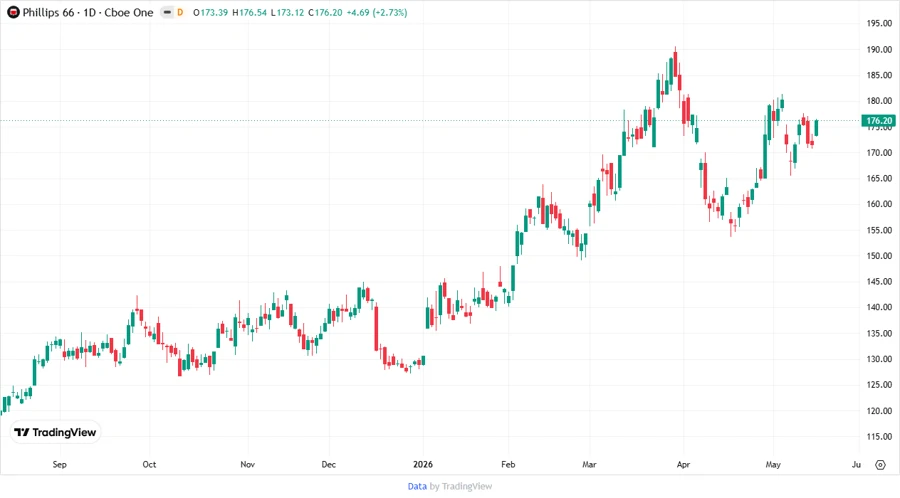Click the Mar time axis label

coord(589,464)
